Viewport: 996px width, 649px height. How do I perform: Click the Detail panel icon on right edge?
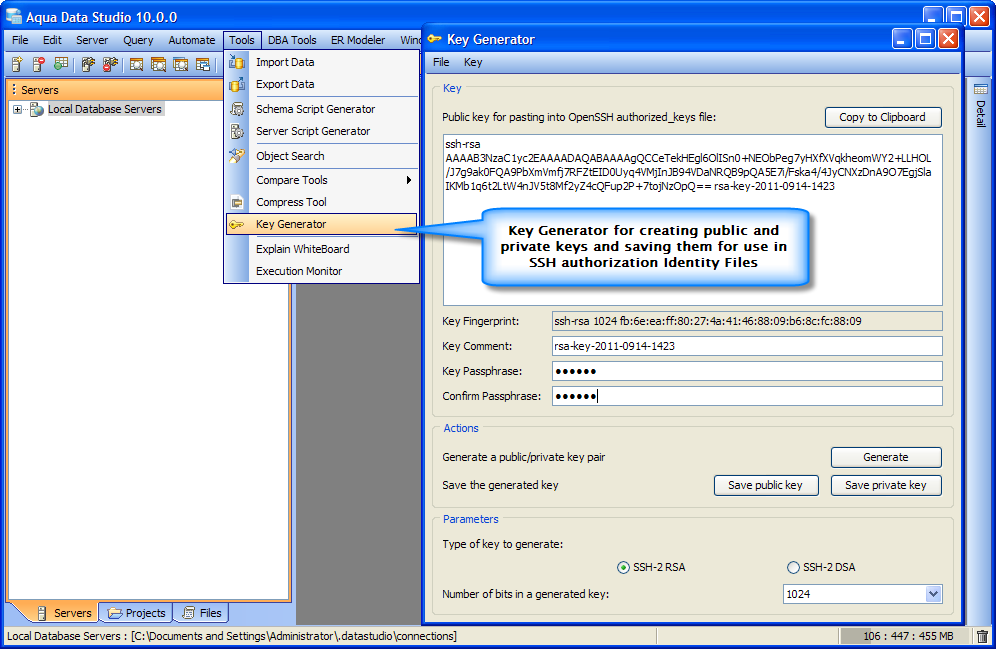tap(981, 90)
